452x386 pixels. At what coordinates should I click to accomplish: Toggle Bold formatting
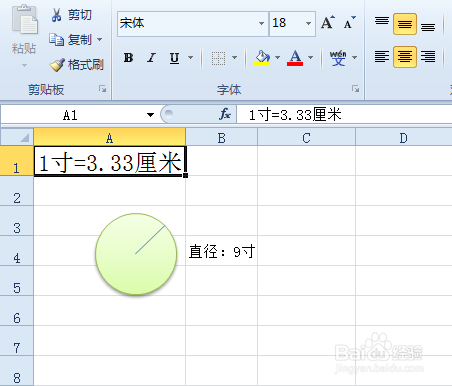tap(128, 58)
